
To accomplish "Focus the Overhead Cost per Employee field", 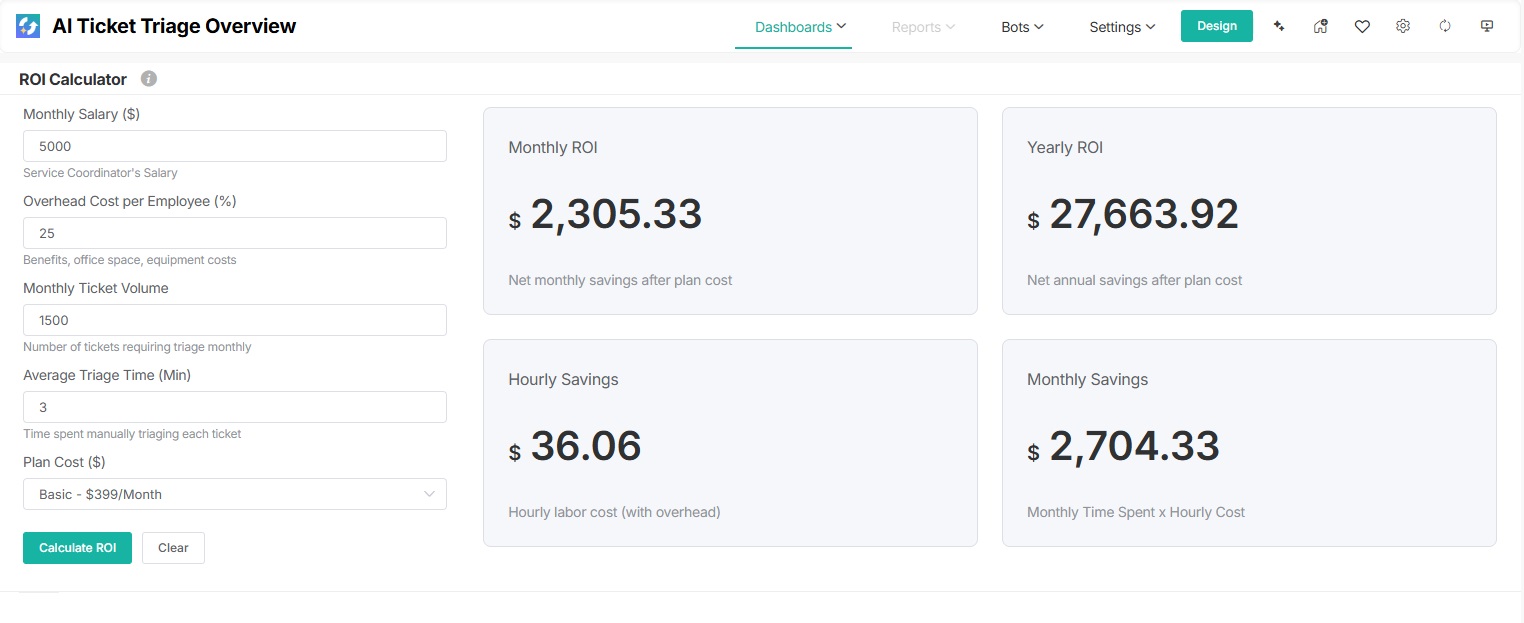I will coord(234,233).
